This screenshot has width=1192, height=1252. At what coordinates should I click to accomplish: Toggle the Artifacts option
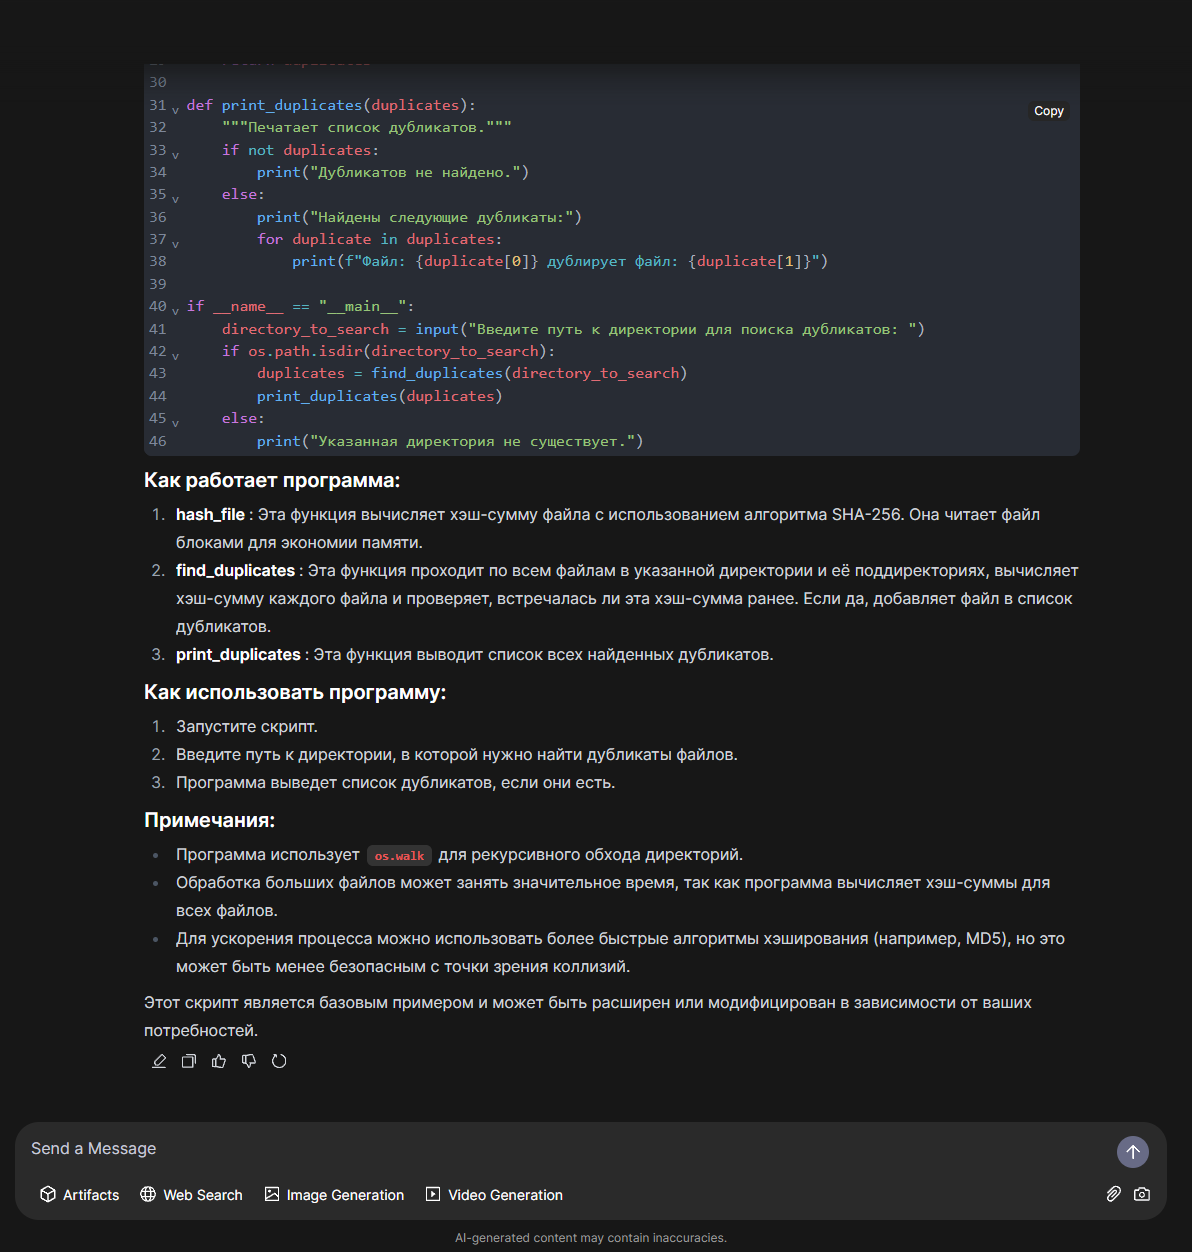coord(80,1194)
